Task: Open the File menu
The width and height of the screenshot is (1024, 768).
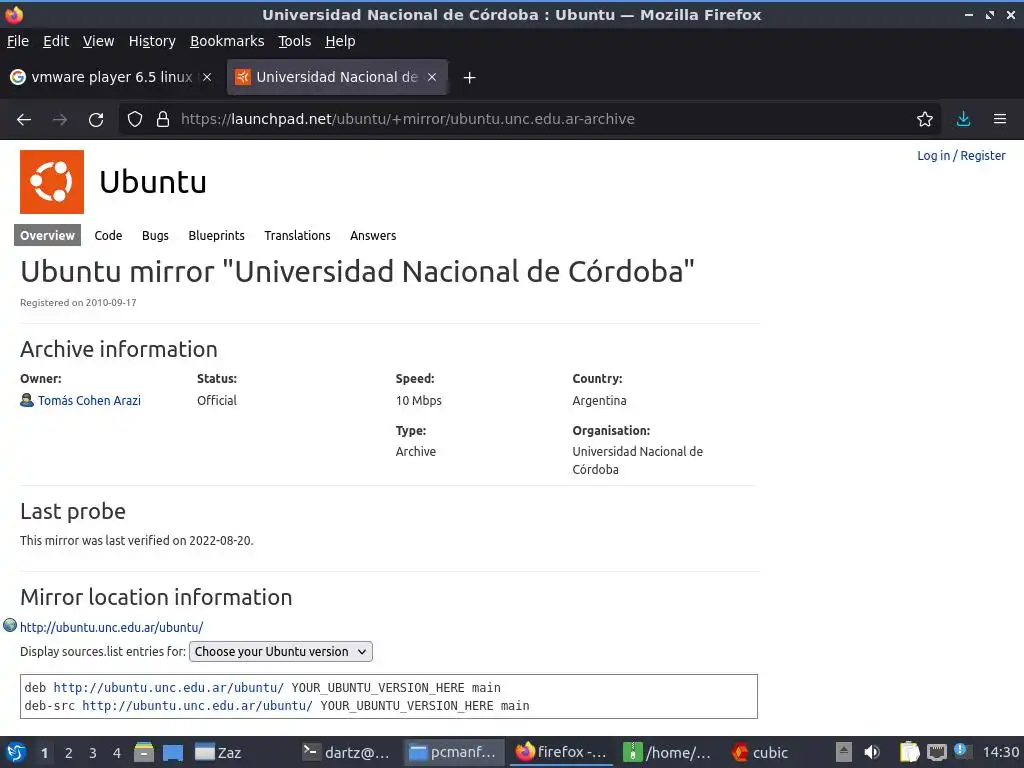Action: coord(18,41)
